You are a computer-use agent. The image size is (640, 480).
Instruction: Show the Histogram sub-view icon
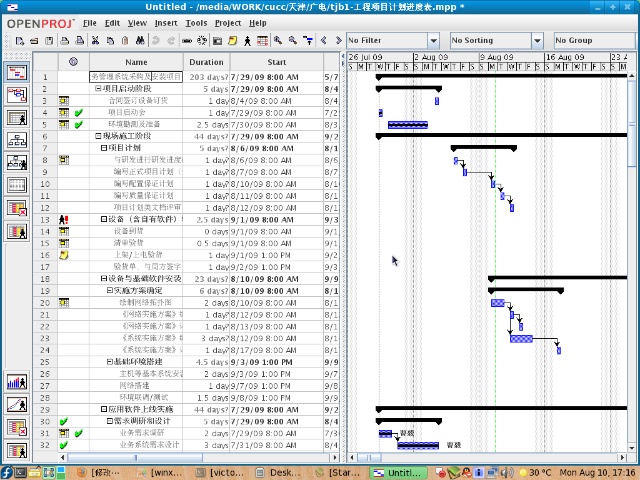(16, 382)
